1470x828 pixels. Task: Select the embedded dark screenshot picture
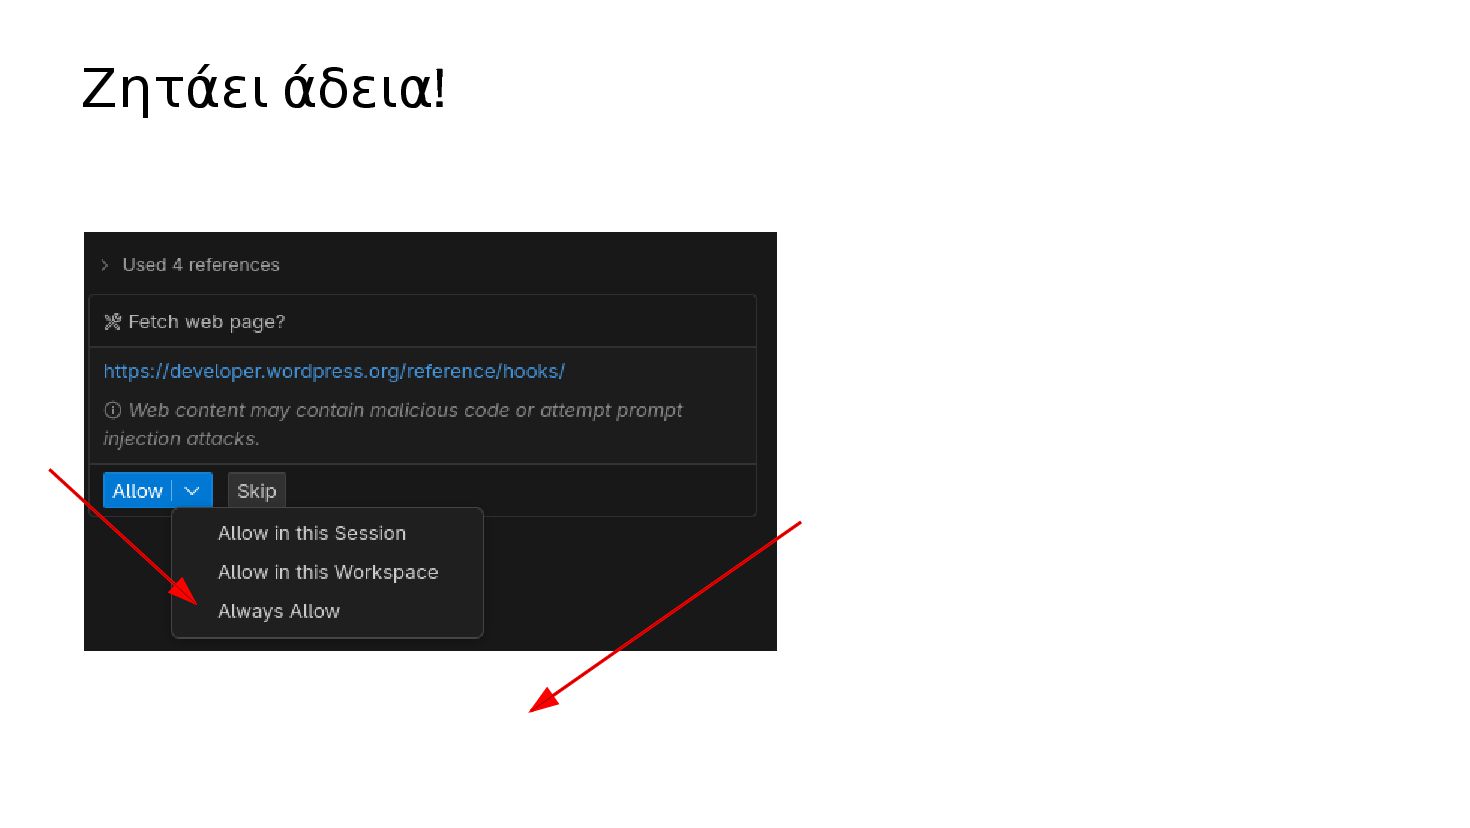[430, 441]
